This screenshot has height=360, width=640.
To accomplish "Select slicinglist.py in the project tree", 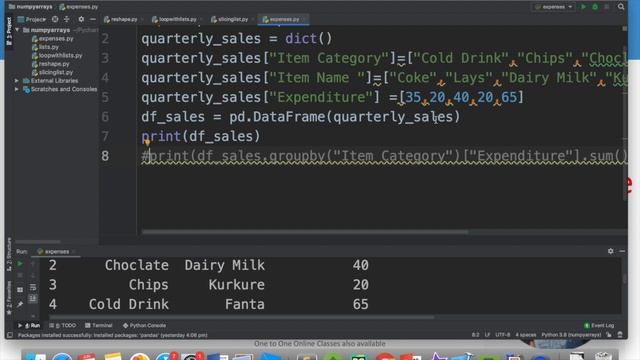I will (x=52, y=72).
